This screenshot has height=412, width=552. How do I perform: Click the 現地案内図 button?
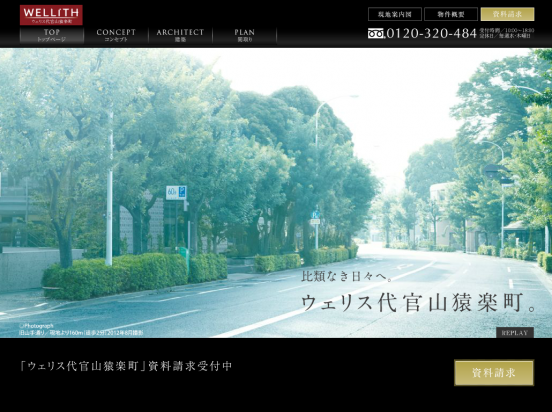click(x=395, y=14)
